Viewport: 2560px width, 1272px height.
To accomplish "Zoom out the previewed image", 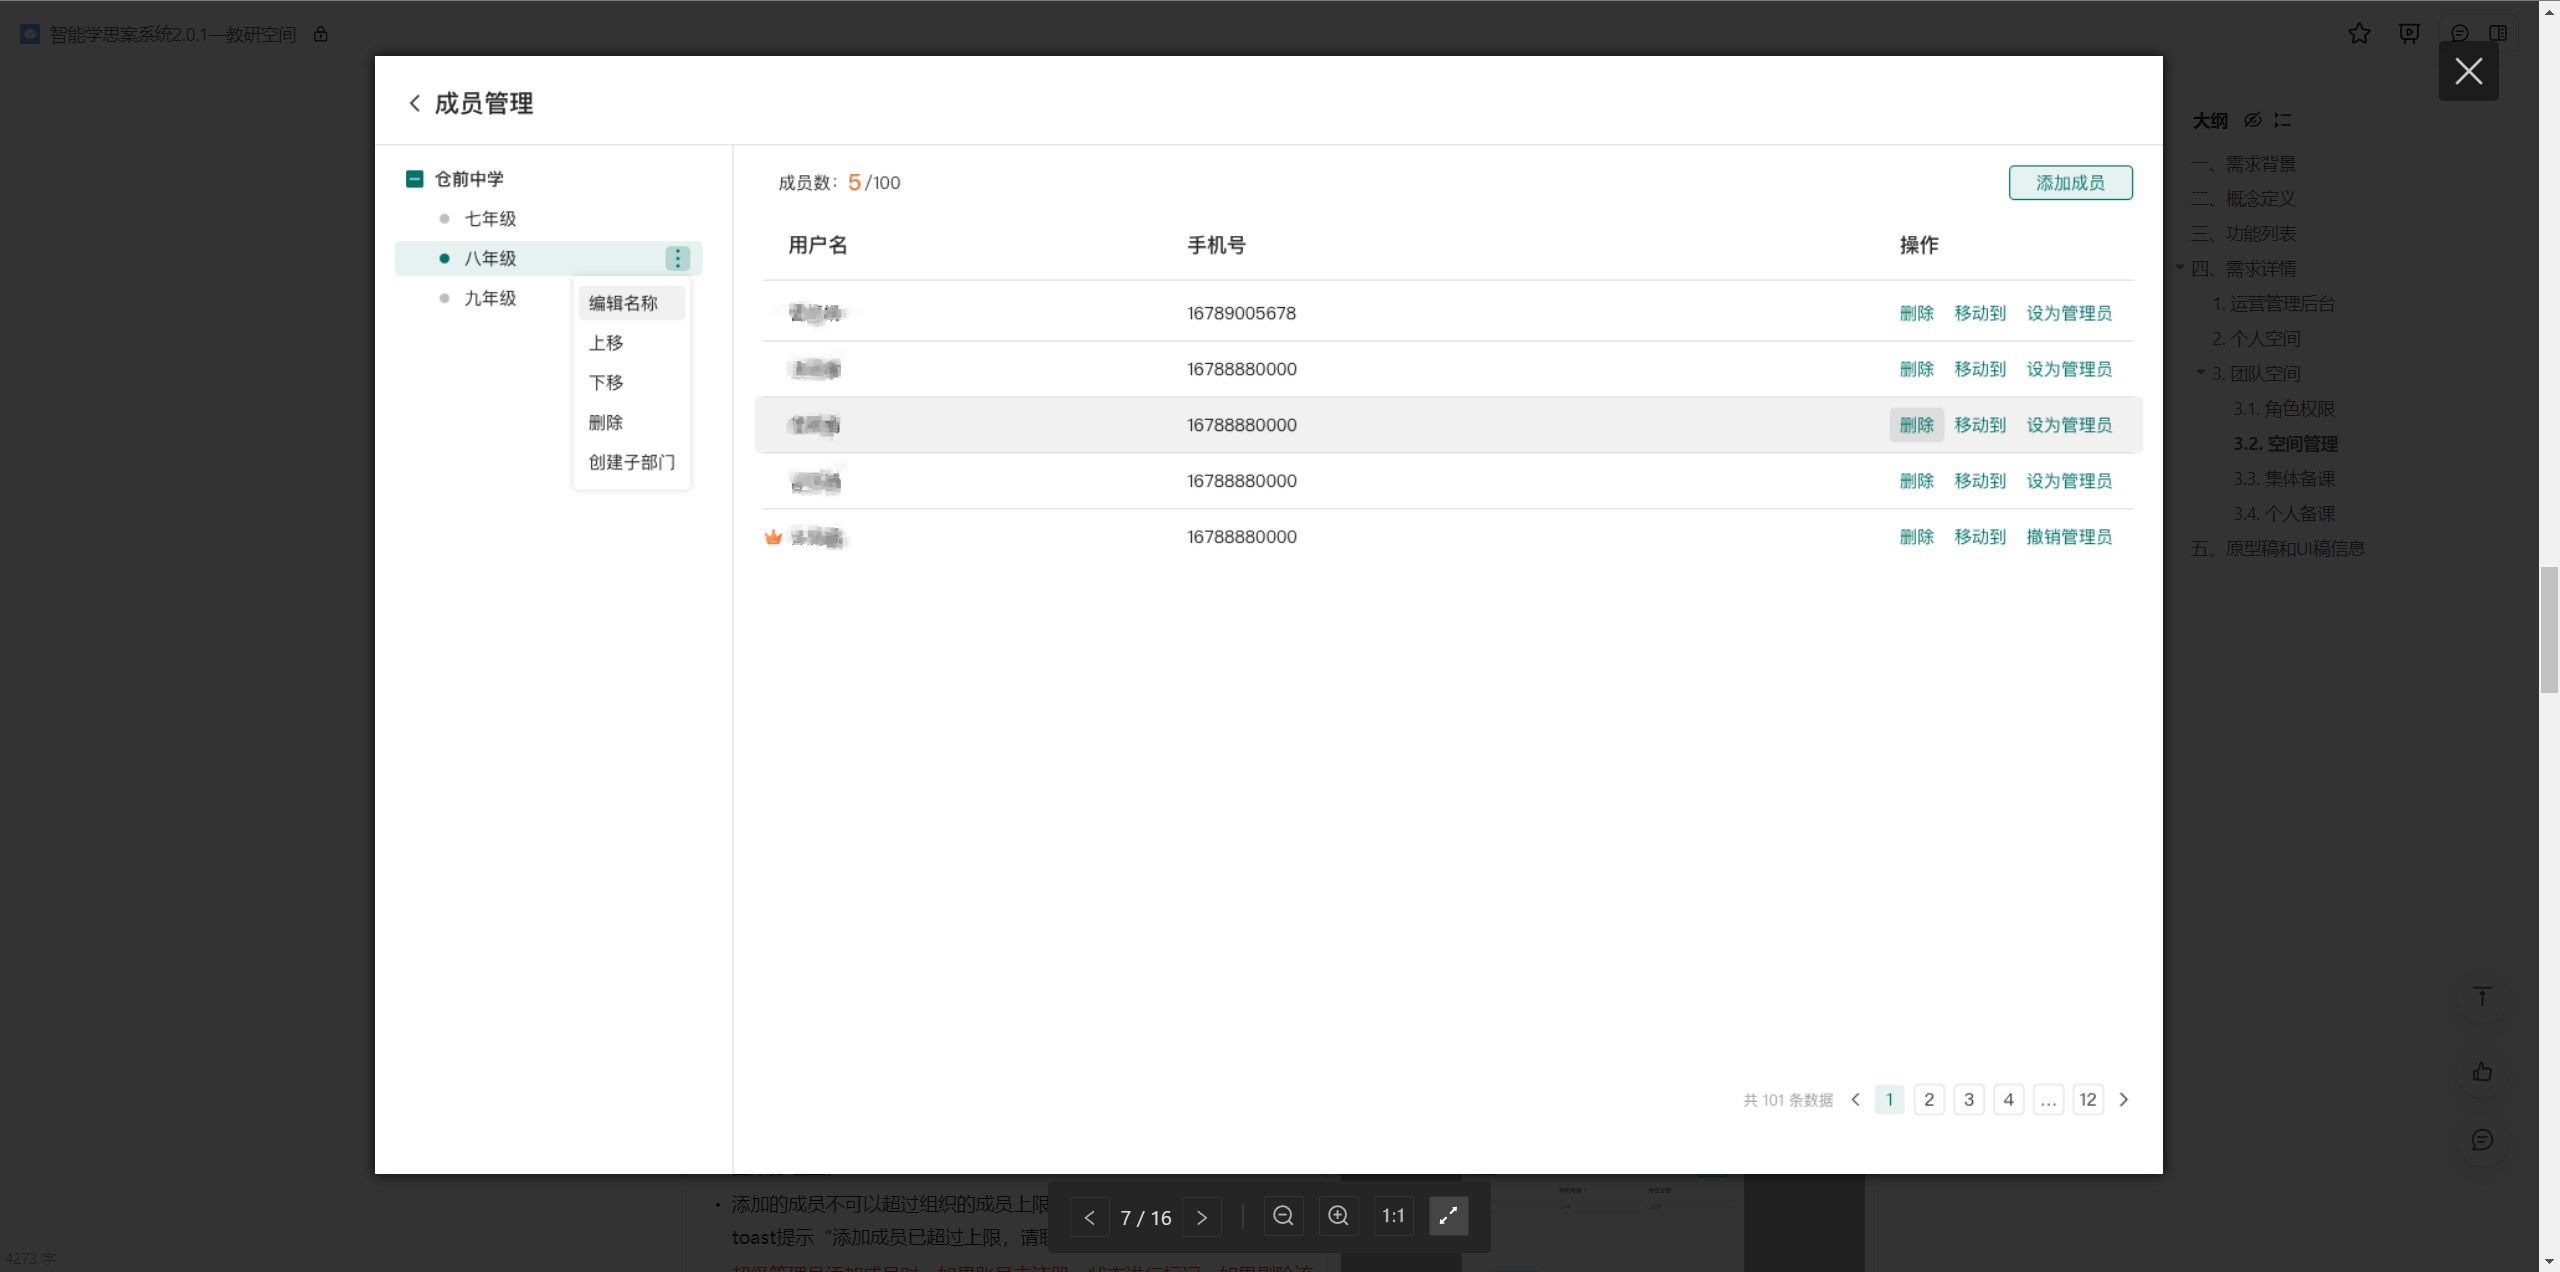I will tap(1283, 1216).
